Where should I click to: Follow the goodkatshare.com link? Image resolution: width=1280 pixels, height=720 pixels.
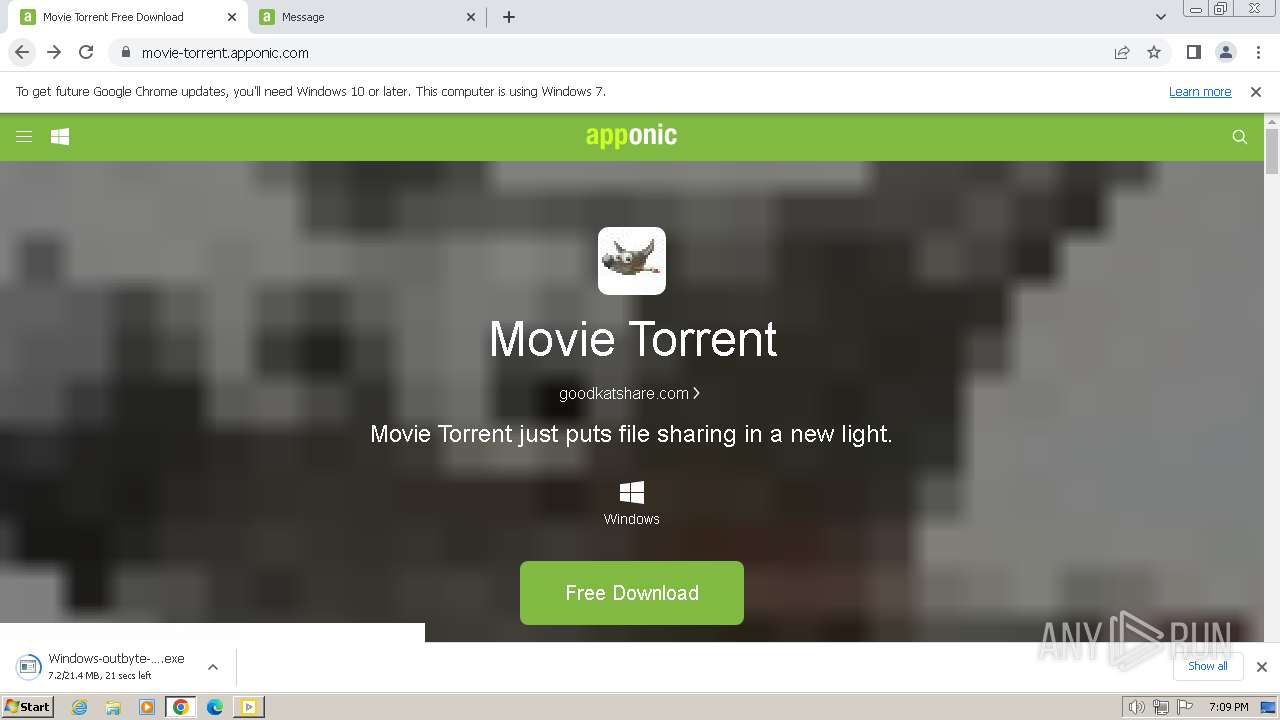point(629,394)
